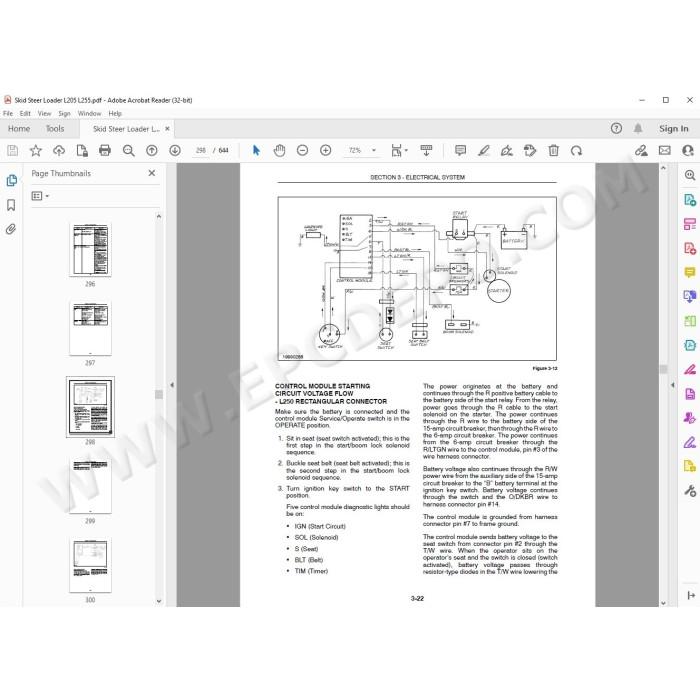Click the thumbnails panel scroll up arrow
The width and height of the screenshot is (700, 700).
(x=159, y=217)
